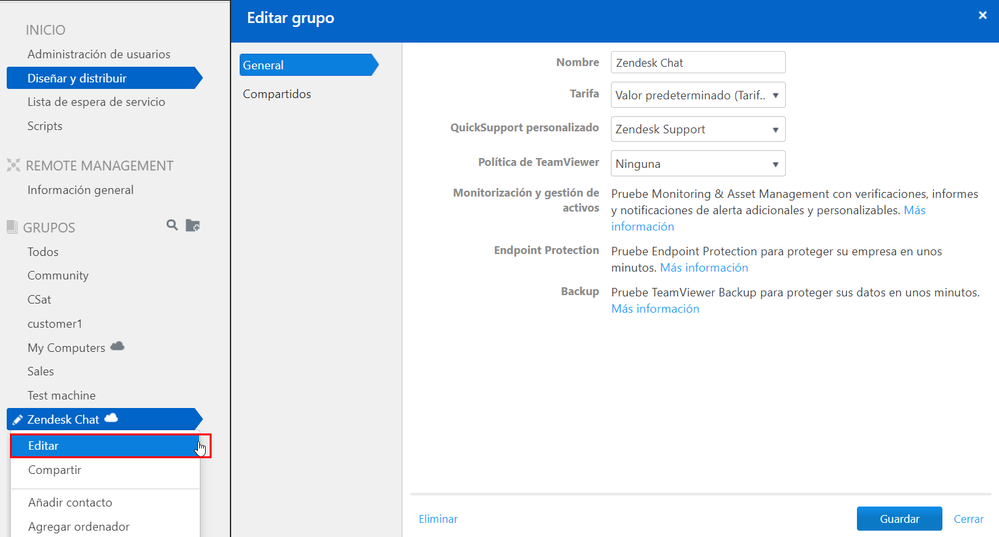Select Diseñar y distribuir in sidebar

[104, 78]
